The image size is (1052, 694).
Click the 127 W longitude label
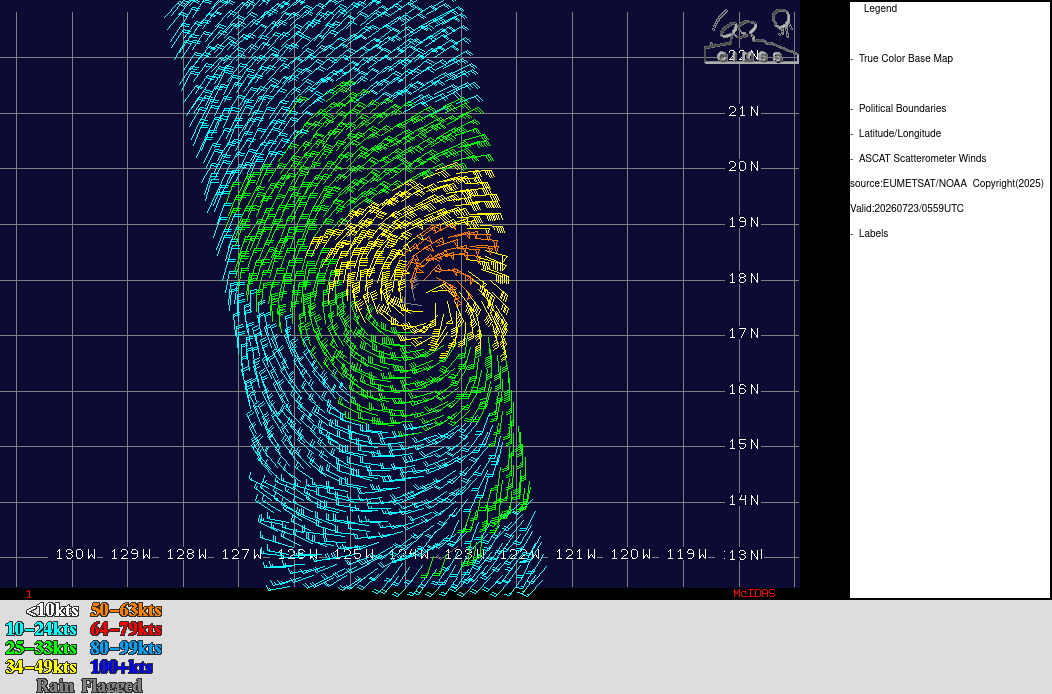[x=243, y=554]
